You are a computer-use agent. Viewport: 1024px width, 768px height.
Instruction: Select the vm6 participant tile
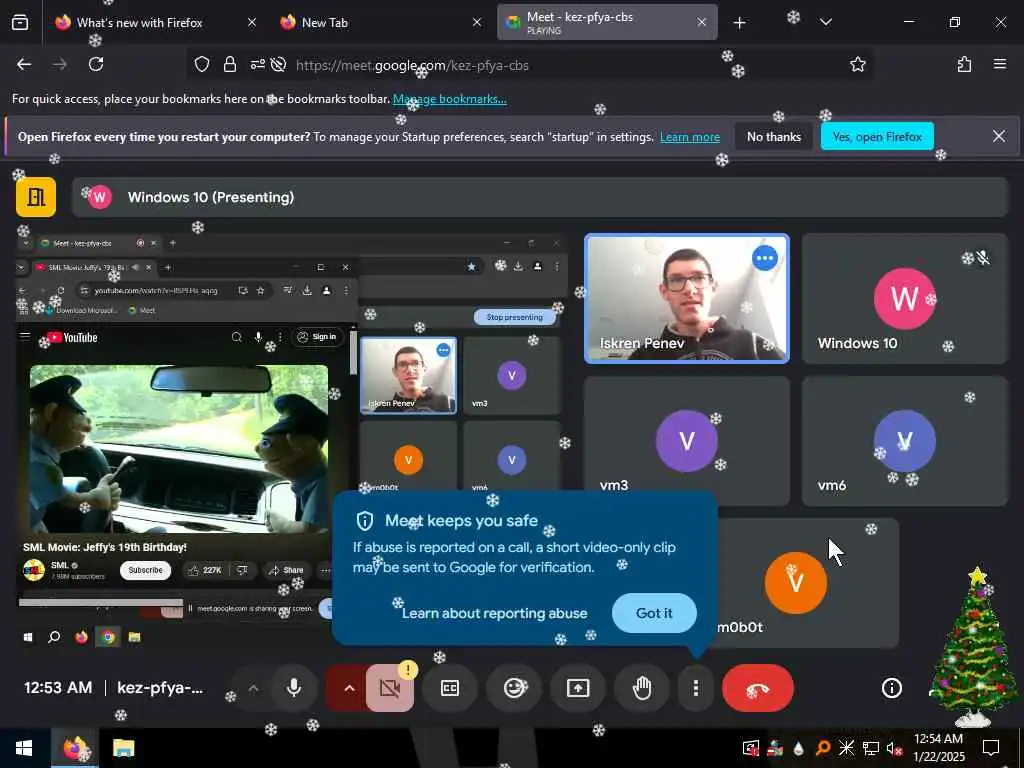tap(904, 441)
